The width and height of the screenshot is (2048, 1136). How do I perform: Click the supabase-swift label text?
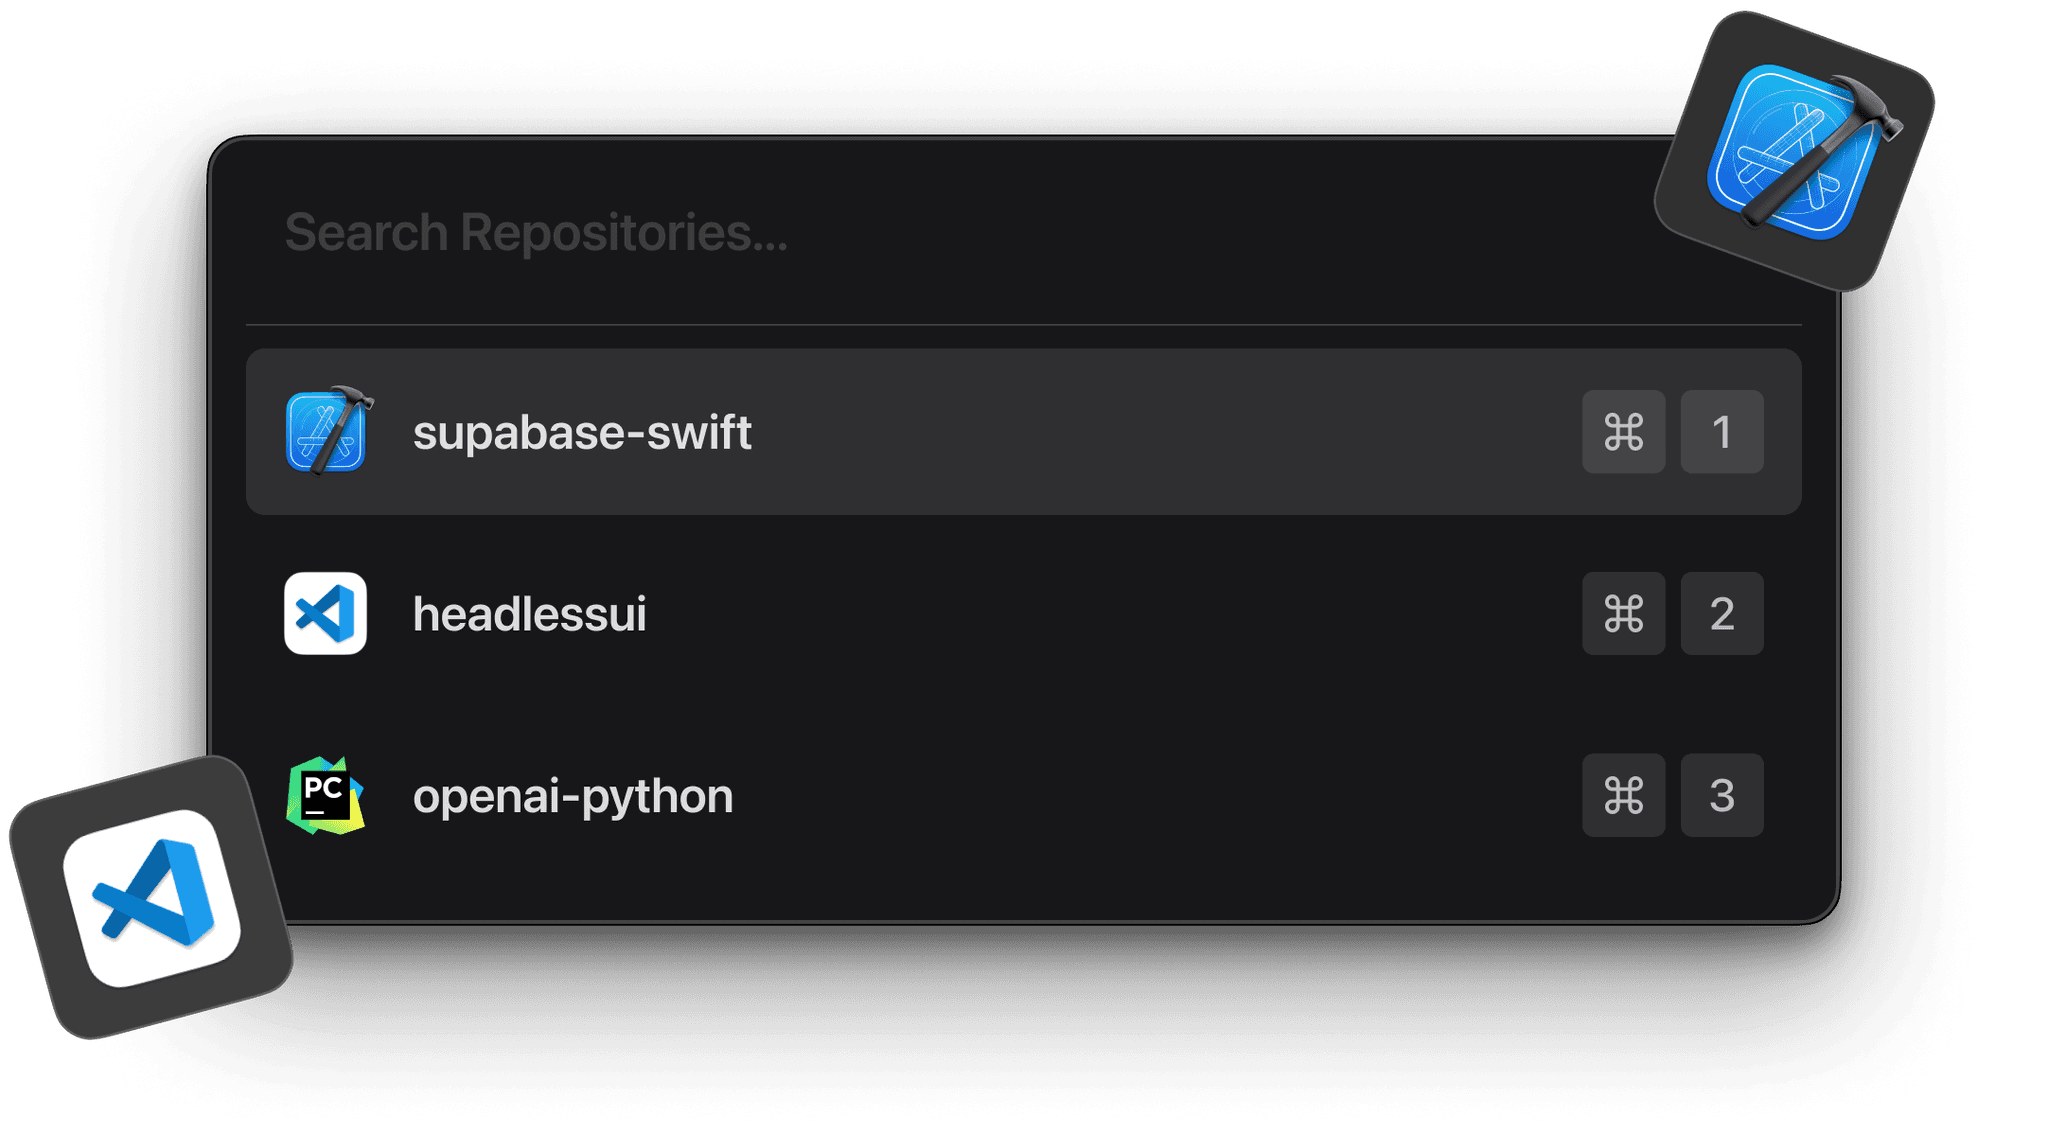click(x=583, y=433)
